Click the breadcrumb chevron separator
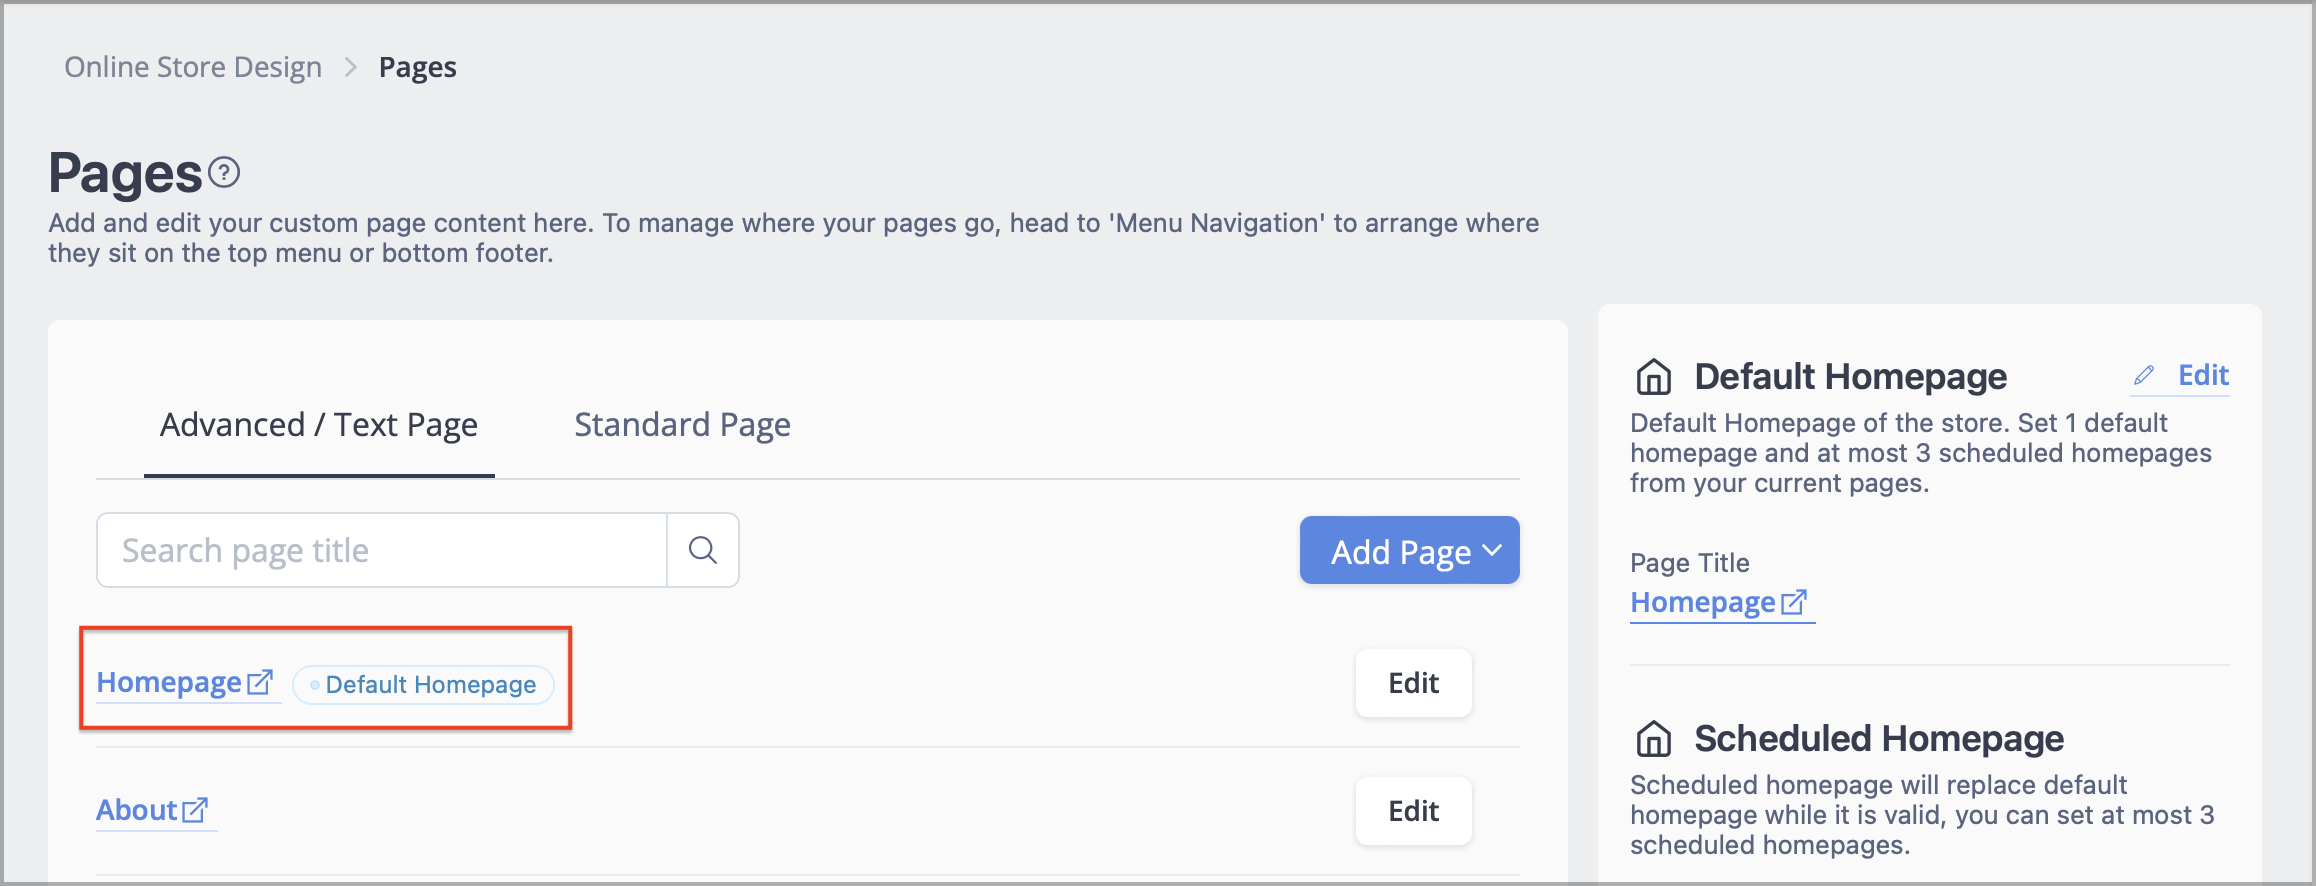Image resolution: width=2316 pixels, height=886 pixels. (350, 67)
